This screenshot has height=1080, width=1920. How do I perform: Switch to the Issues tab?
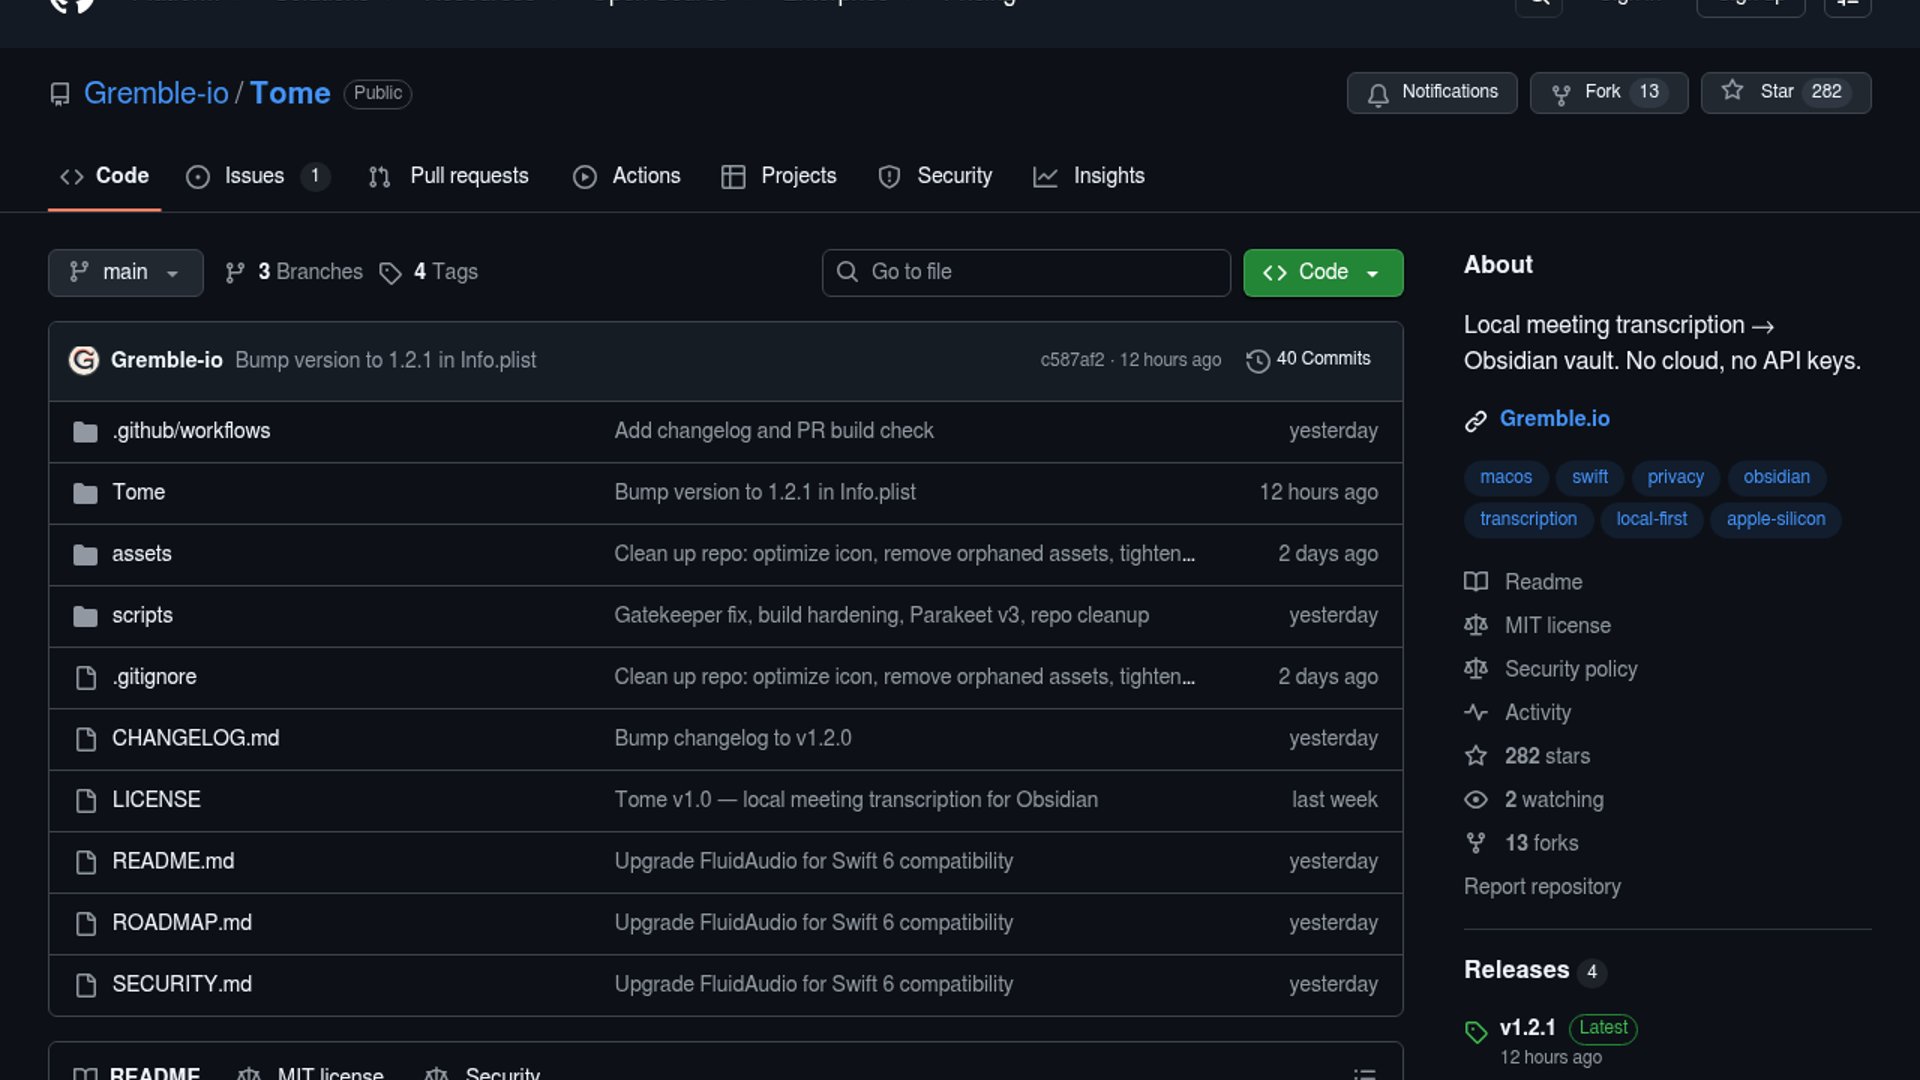pyautogui.click(x=254, y=176)
